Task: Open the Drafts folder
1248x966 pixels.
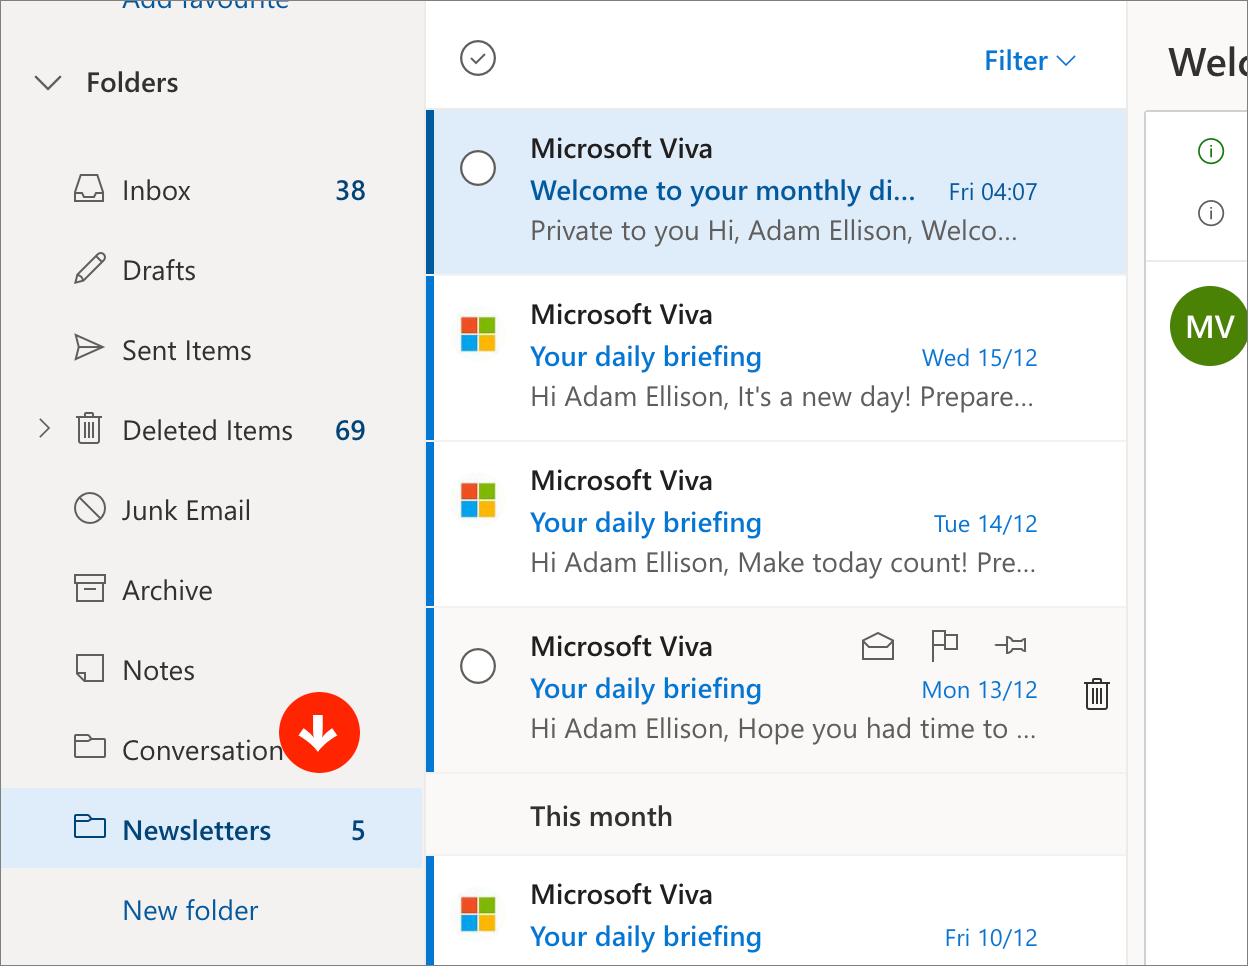Action: pyautogui.click(x=211, y=270)
